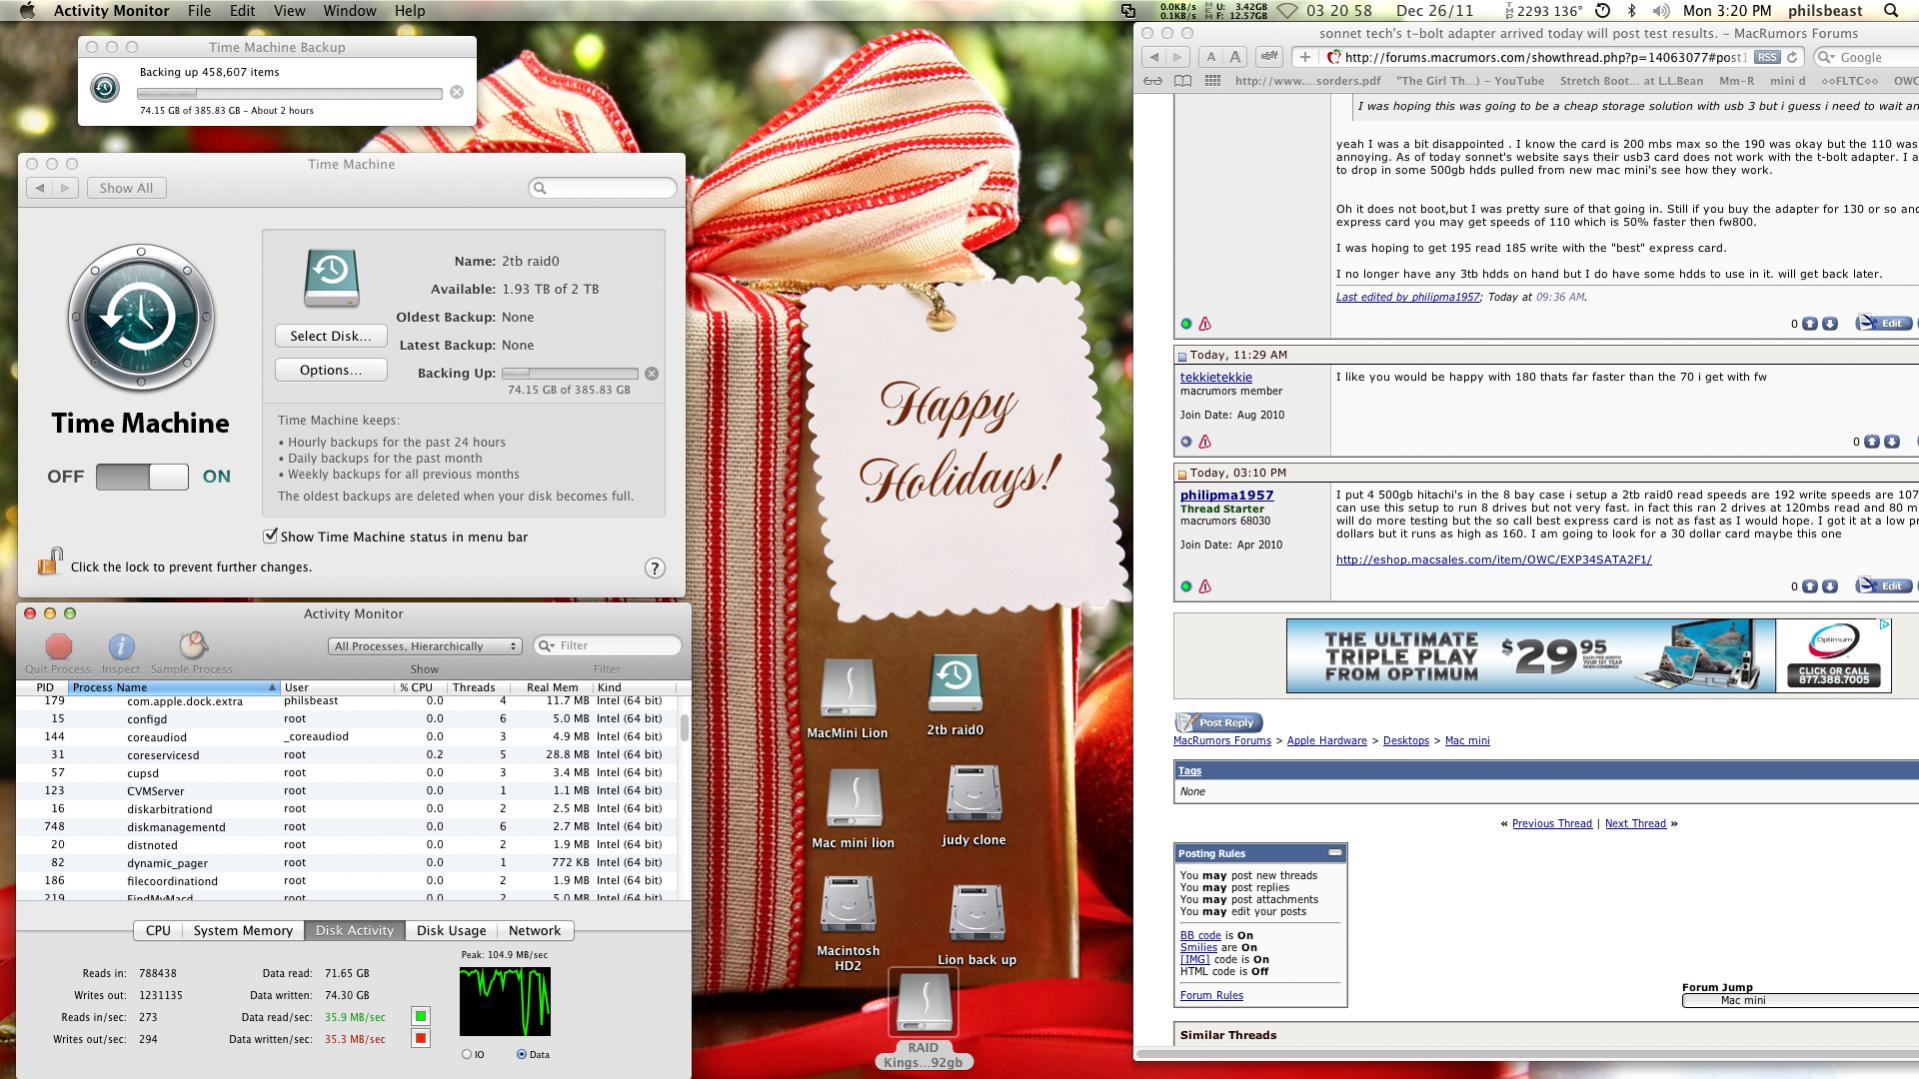
Task: Click the Inspect info icon
Action: (121, 646)
